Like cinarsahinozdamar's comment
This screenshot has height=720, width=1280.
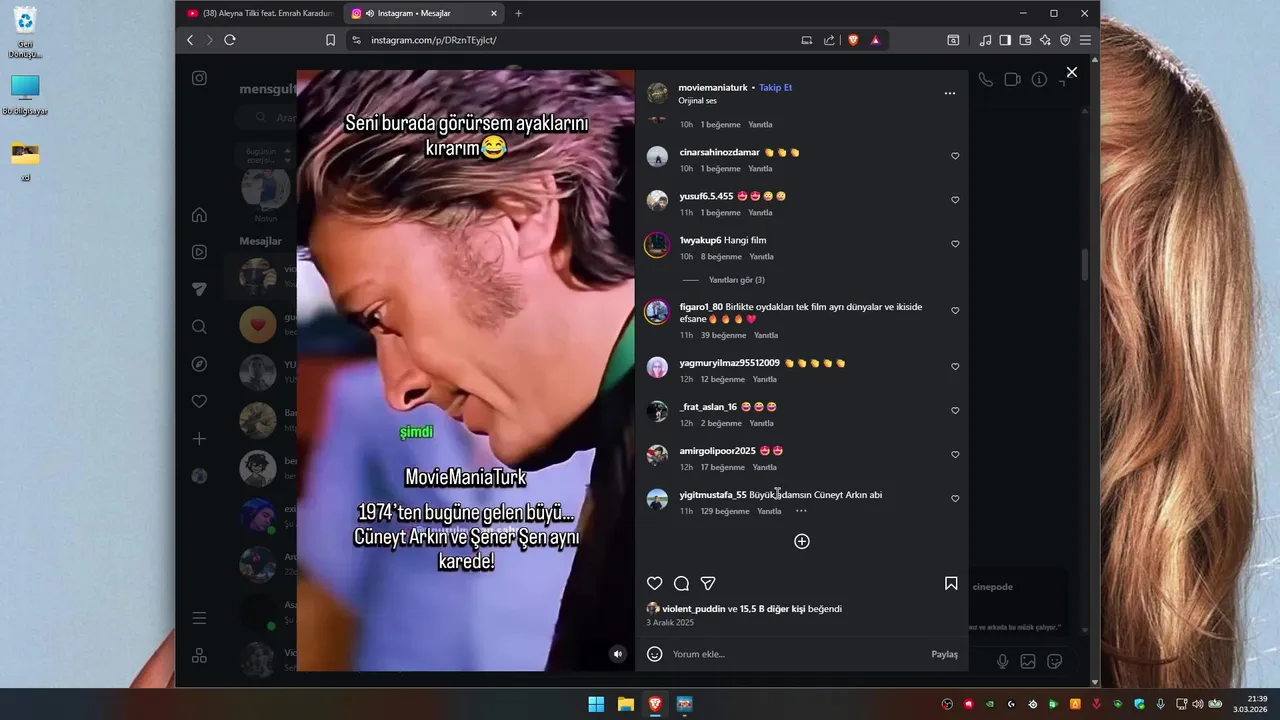click(x=955, y=156)
